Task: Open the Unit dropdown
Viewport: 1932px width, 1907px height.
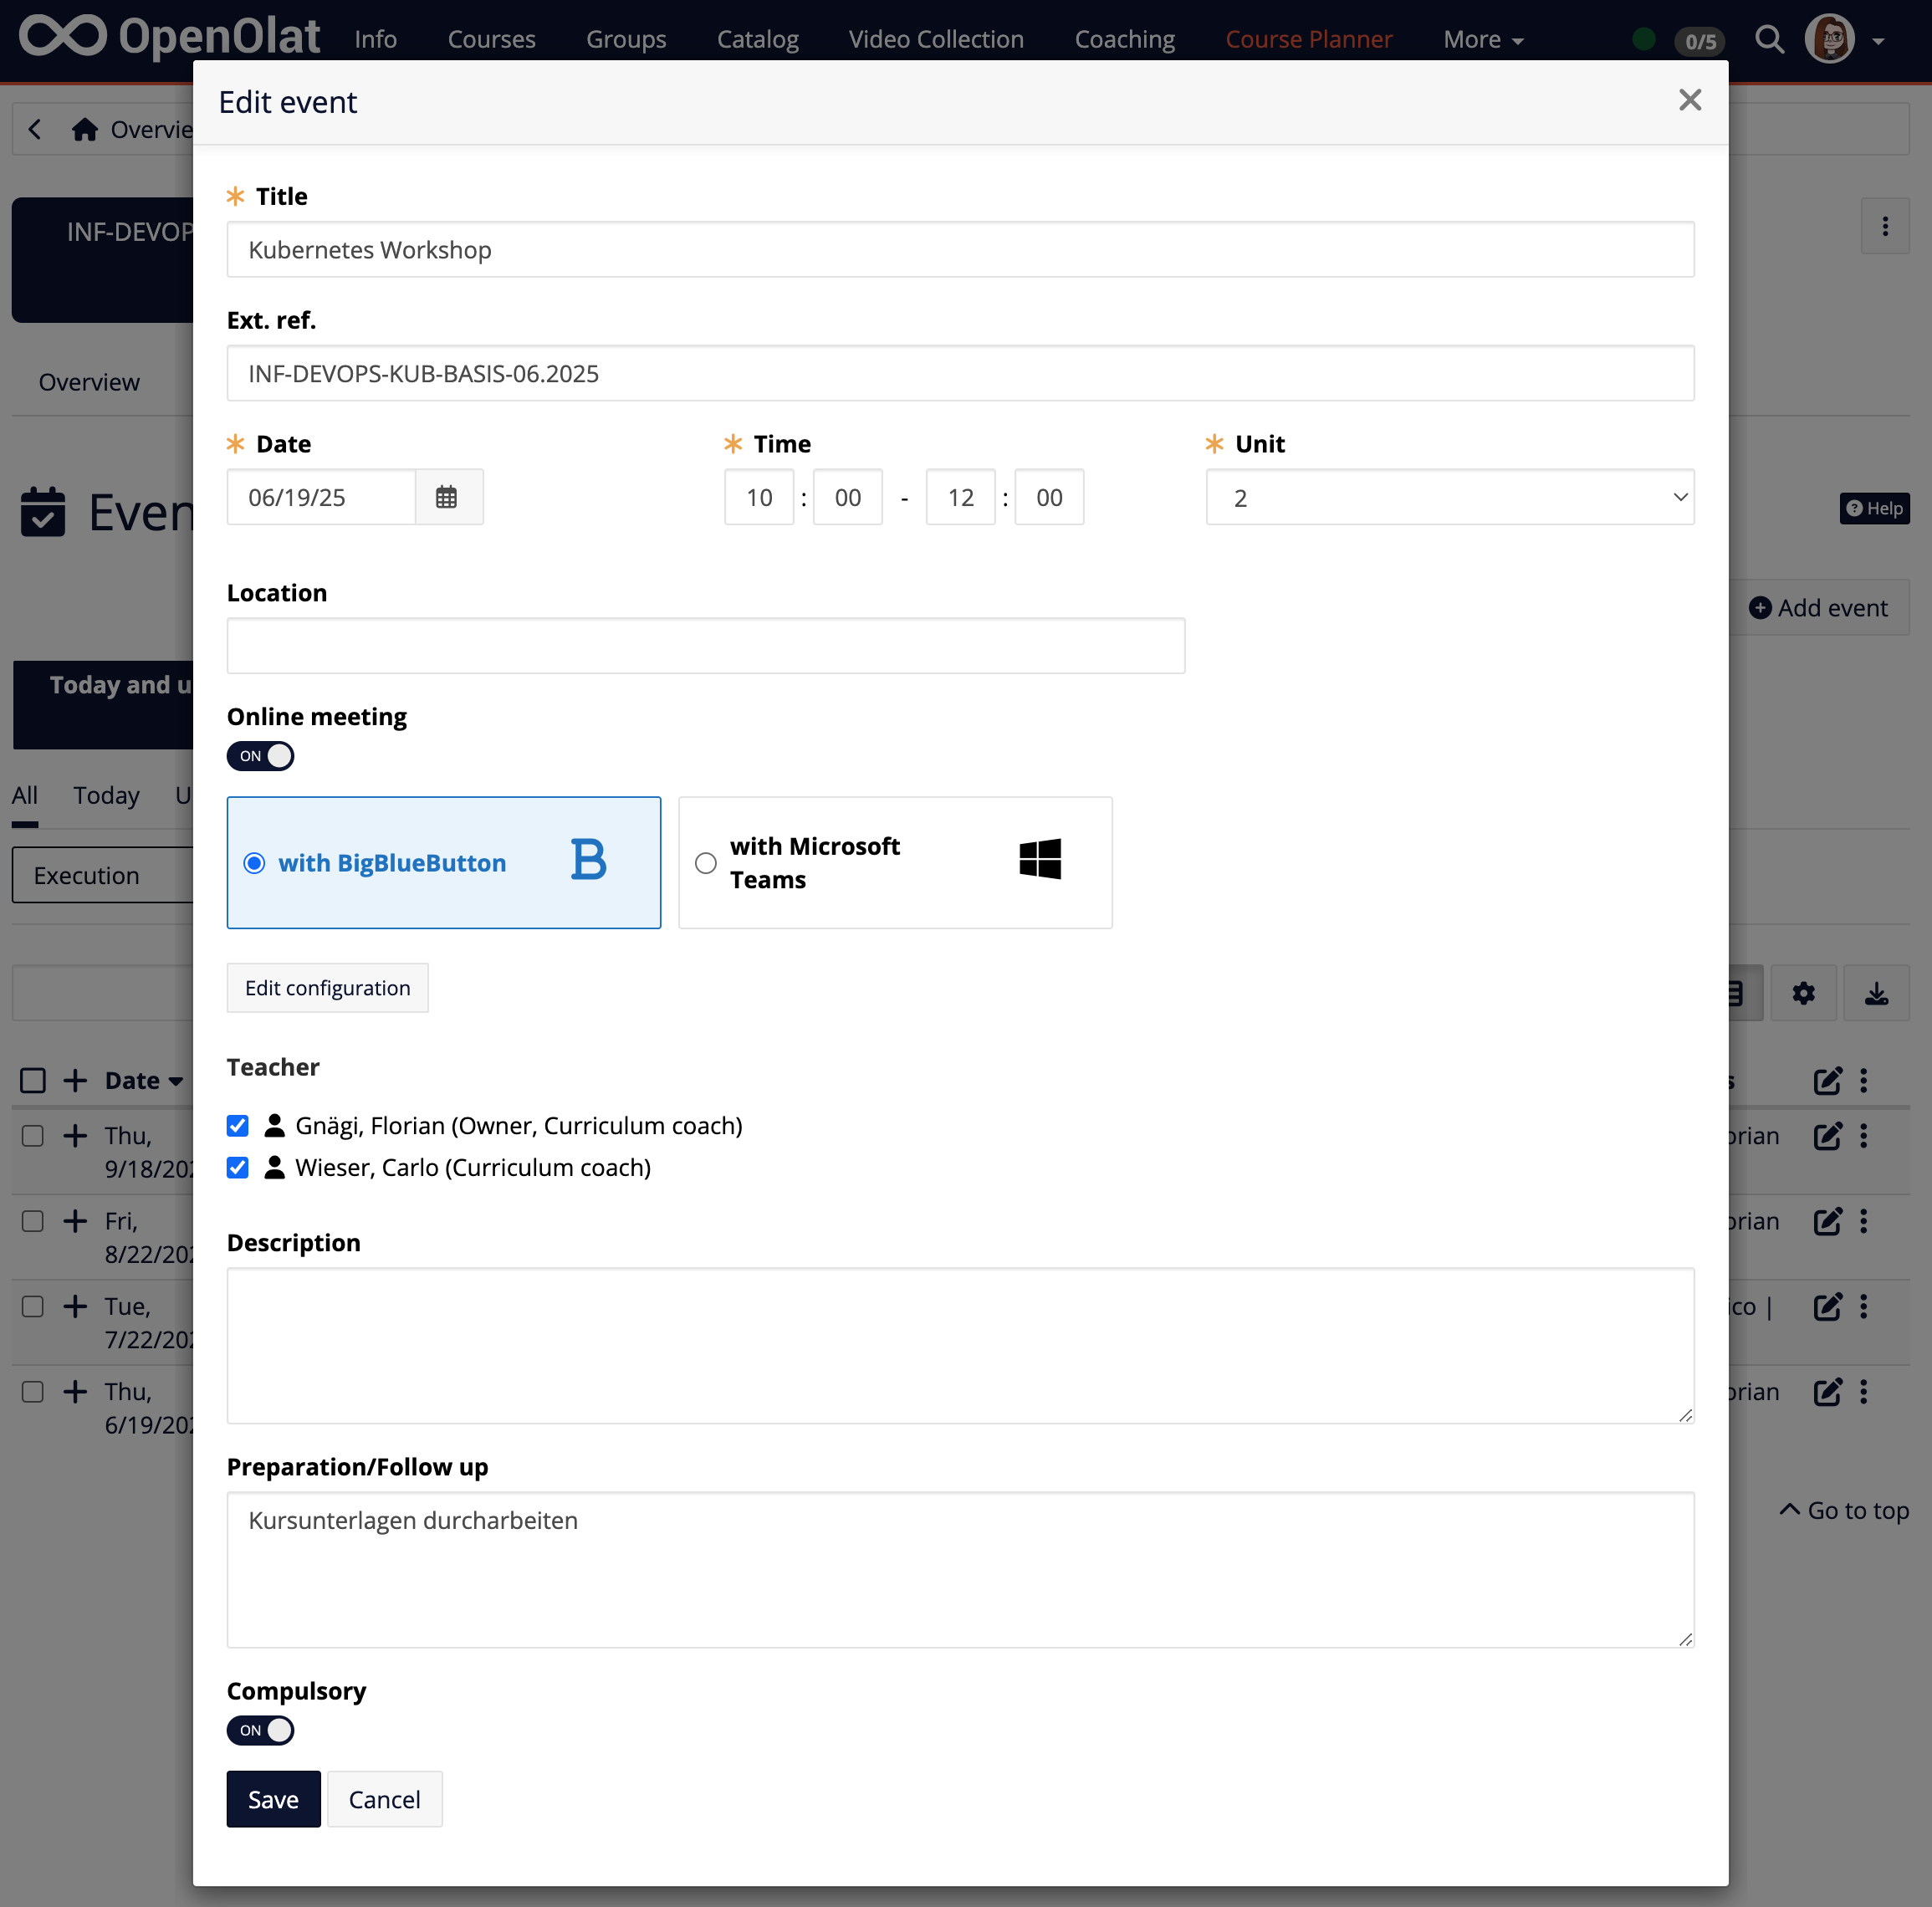Action: 1449,497
